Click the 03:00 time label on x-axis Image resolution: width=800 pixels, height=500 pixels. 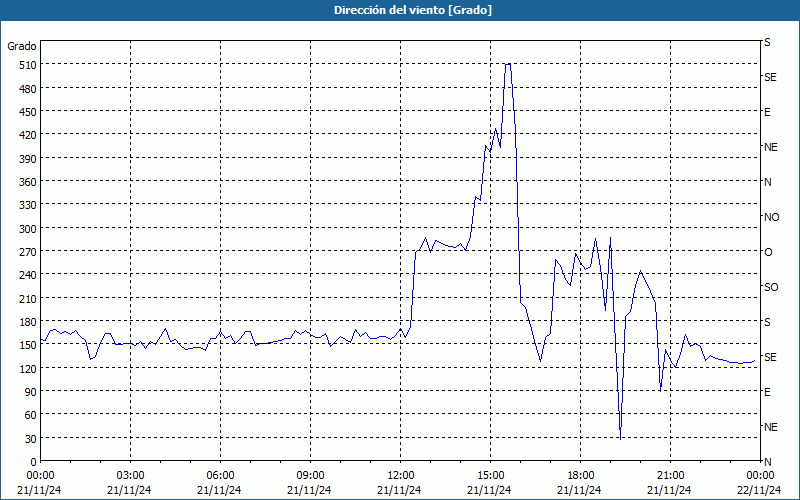(x=130, y=476)
